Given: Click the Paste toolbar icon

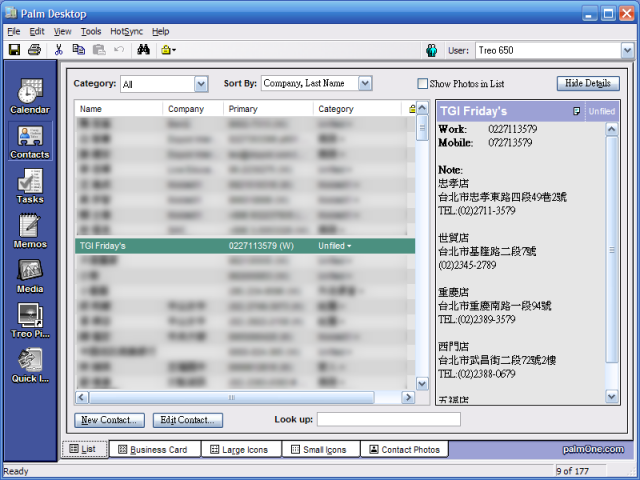Looking at the screenshot, I should coord(99,50).
